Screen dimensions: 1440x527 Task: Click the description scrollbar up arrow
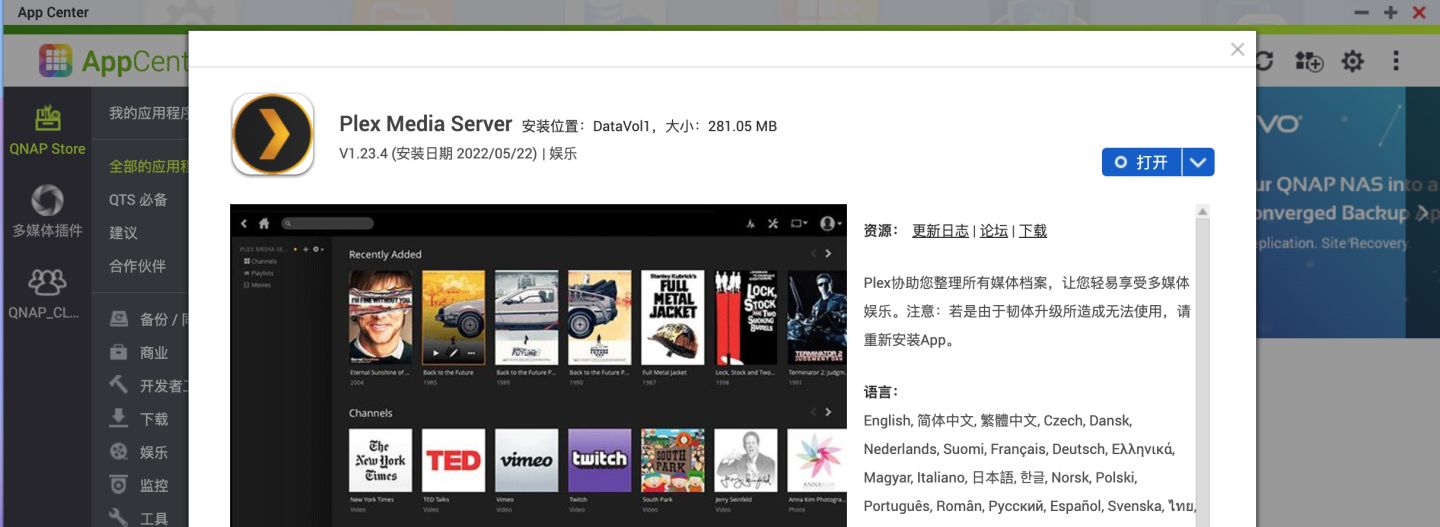1202,212
